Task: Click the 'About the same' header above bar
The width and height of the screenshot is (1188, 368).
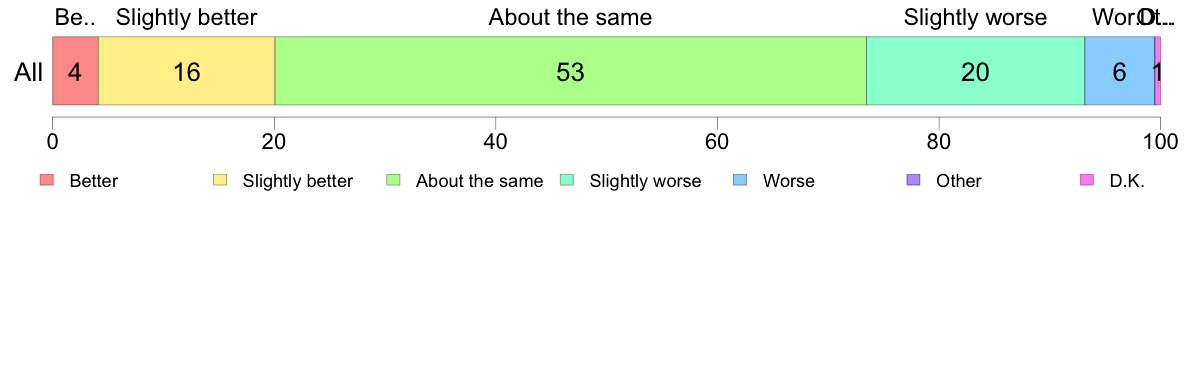Action: pyautogui.click(x=571, y=17)
